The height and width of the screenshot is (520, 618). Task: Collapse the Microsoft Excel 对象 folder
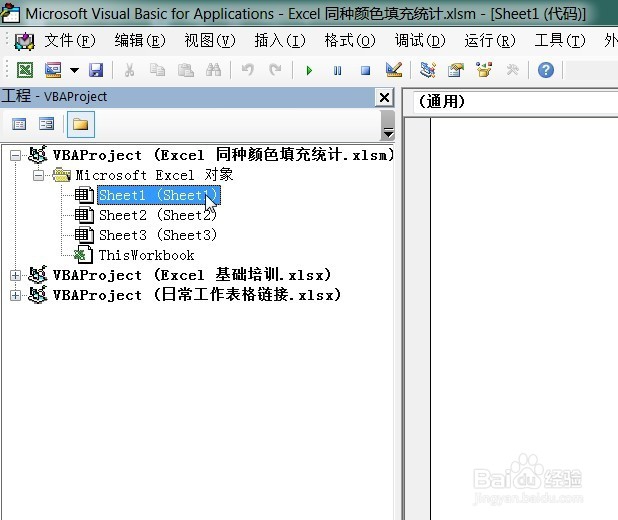pyautogui.click(x=38, y=175)
